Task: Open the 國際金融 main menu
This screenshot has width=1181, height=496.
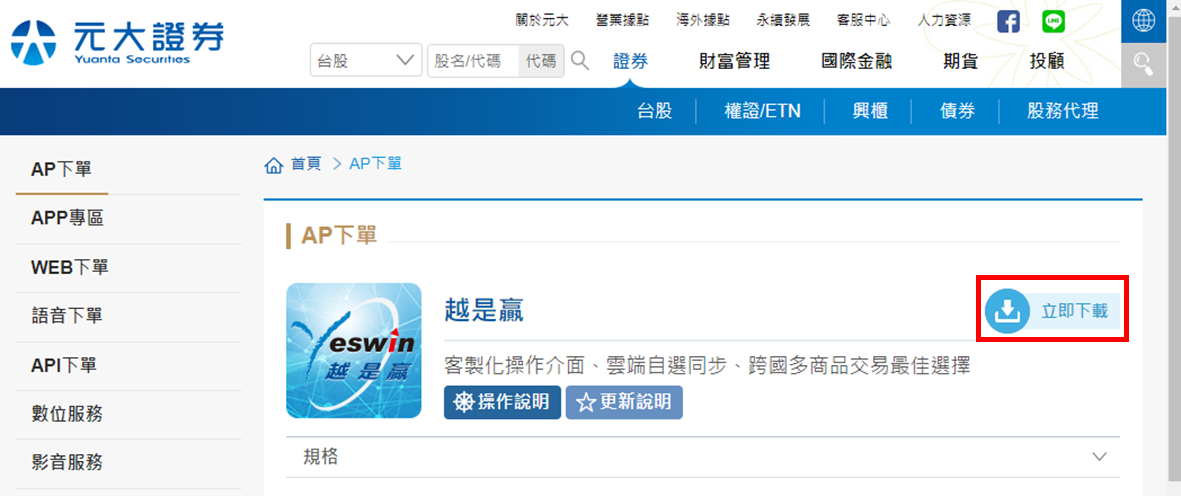Action: tap(856, 62)
